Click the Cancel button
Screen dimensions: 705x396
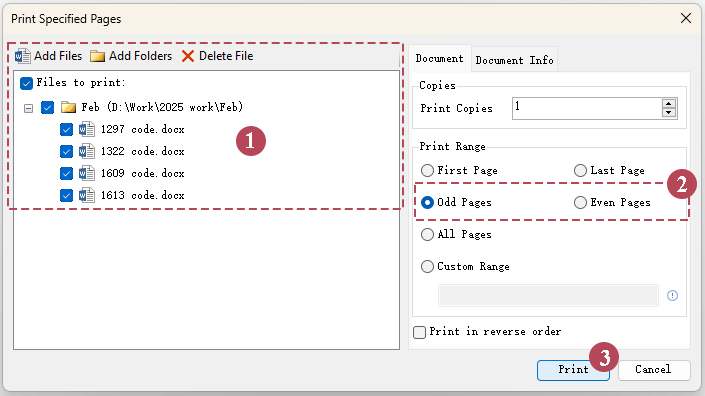tap(654, 370)
